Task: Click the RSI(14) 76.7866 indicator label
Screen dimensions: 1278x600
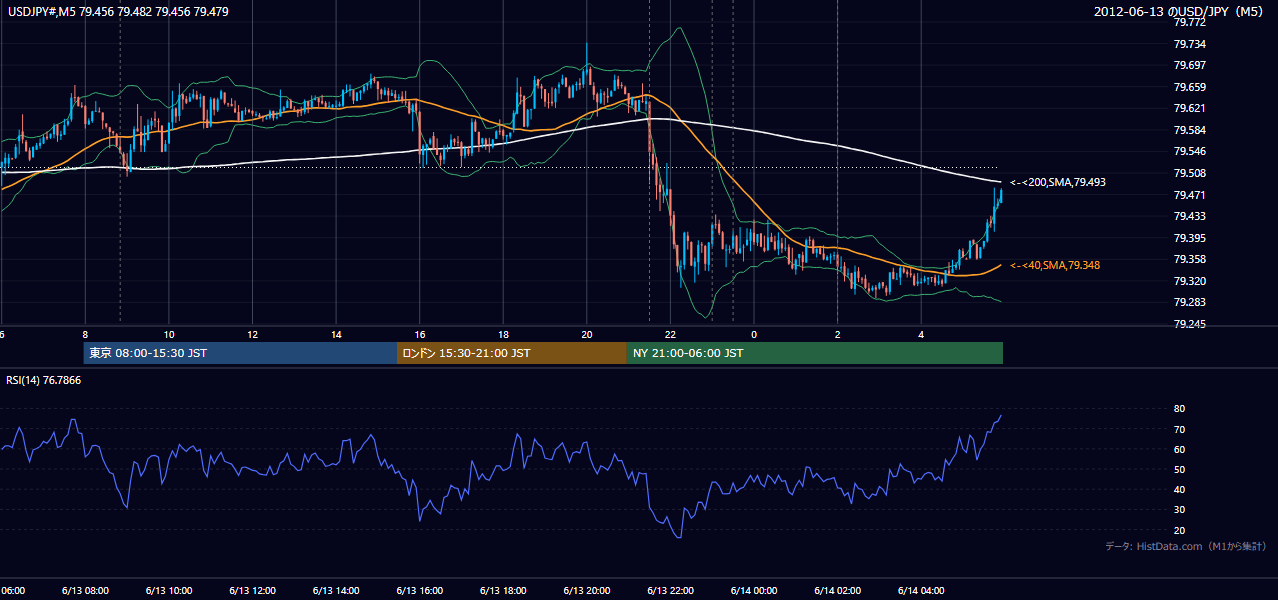Action: point(44,380)
